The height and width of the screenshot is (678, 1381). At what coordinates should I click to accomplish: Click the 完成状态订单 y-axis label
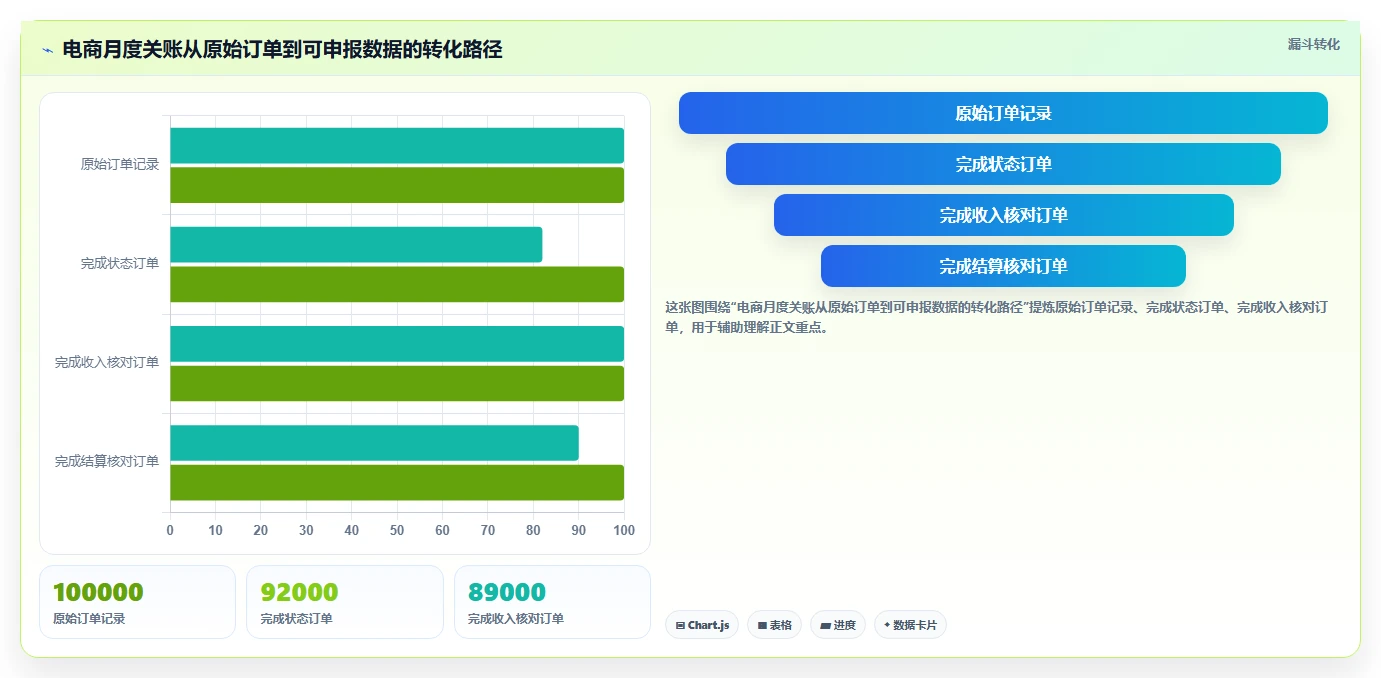pos(120,263)
